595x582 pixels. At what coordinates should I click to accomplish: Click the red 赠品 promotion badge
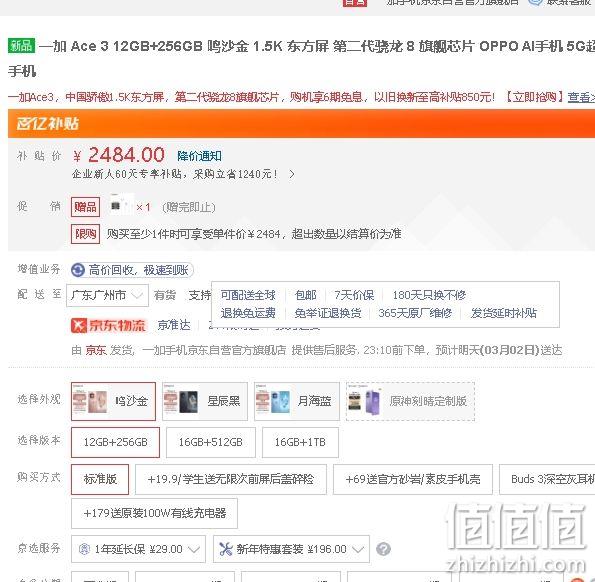pos(85,207)
